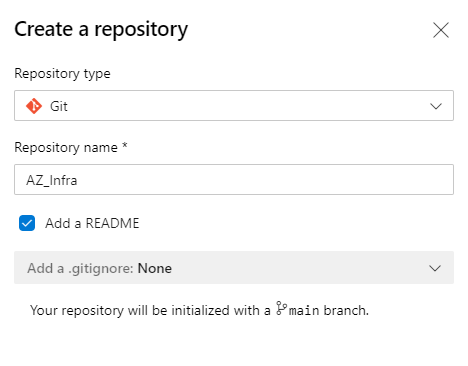This screenshot has width=468, height=366.
Task: Close the Create a repository dialog
Action: (441, 30)
